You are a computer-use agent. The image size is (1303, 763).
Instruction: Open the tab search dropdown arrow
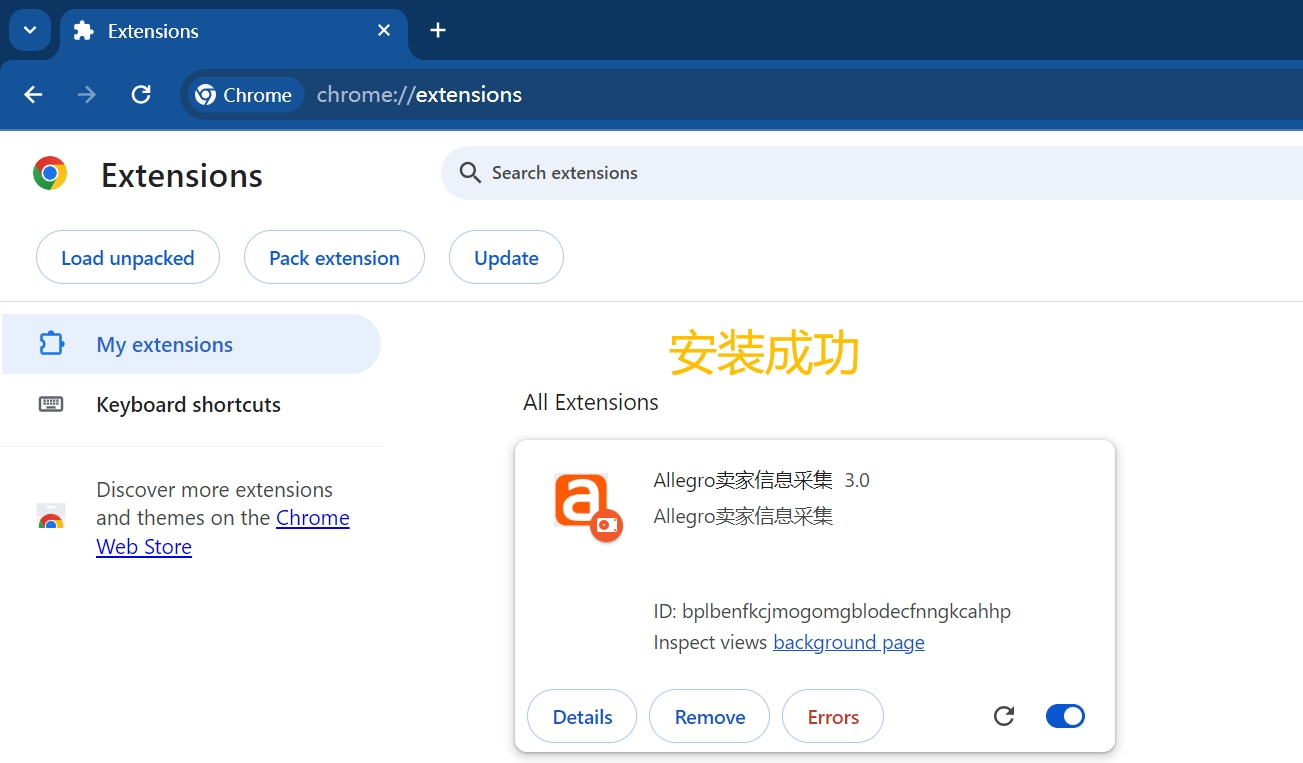30,30
